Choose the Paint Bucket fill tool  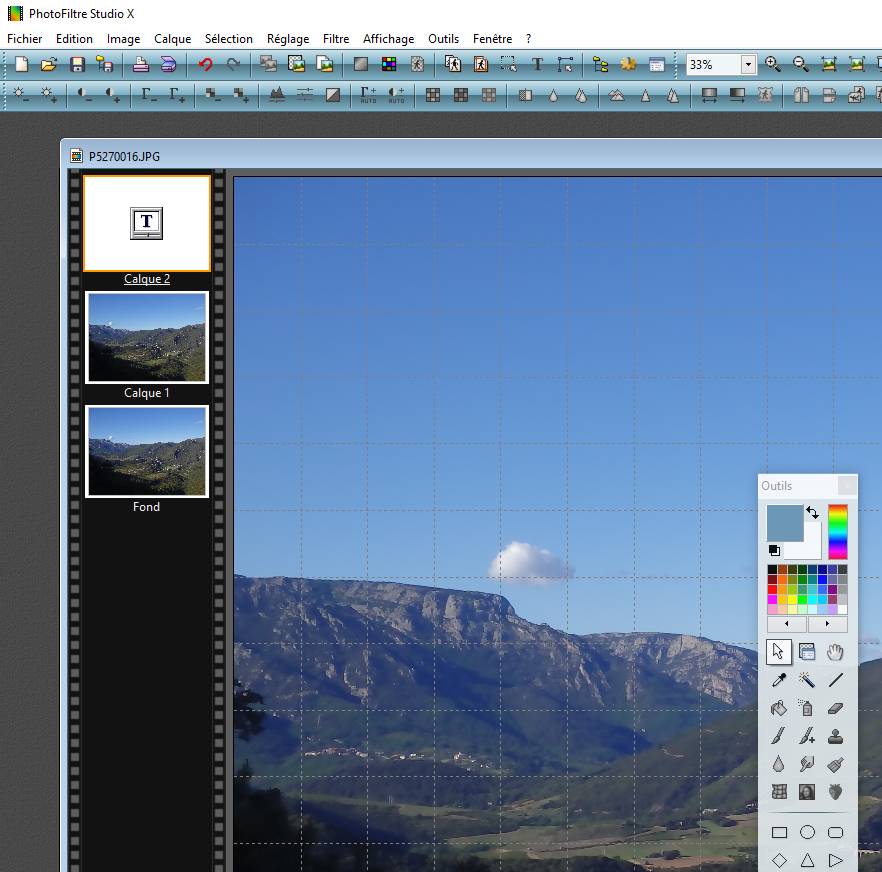coord(779,708)
